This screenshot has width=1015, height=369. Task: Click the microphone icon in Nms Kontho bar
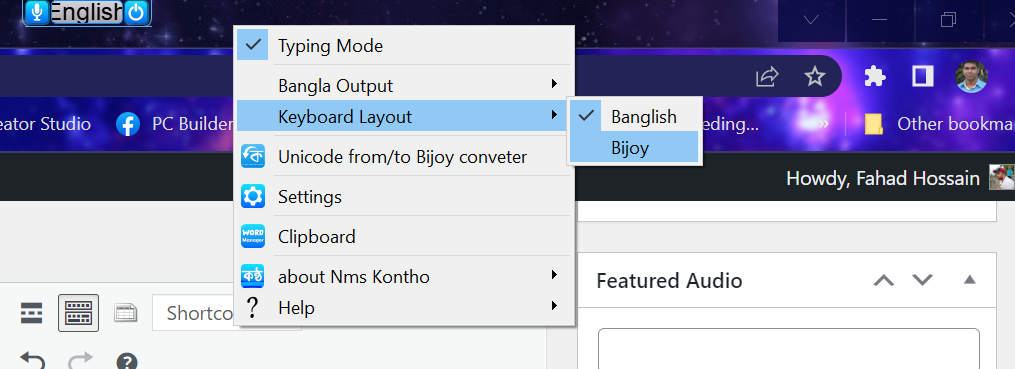tap(38, 12)
